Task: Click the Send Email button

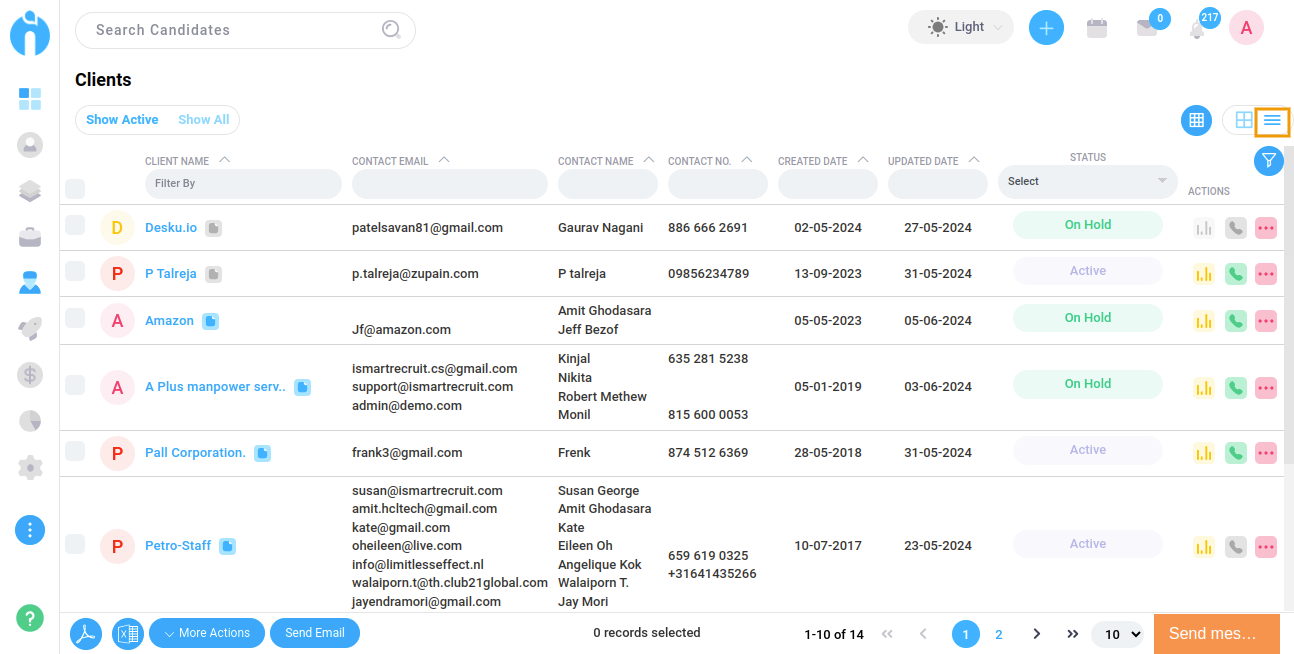Action: (x=315, y=633)
